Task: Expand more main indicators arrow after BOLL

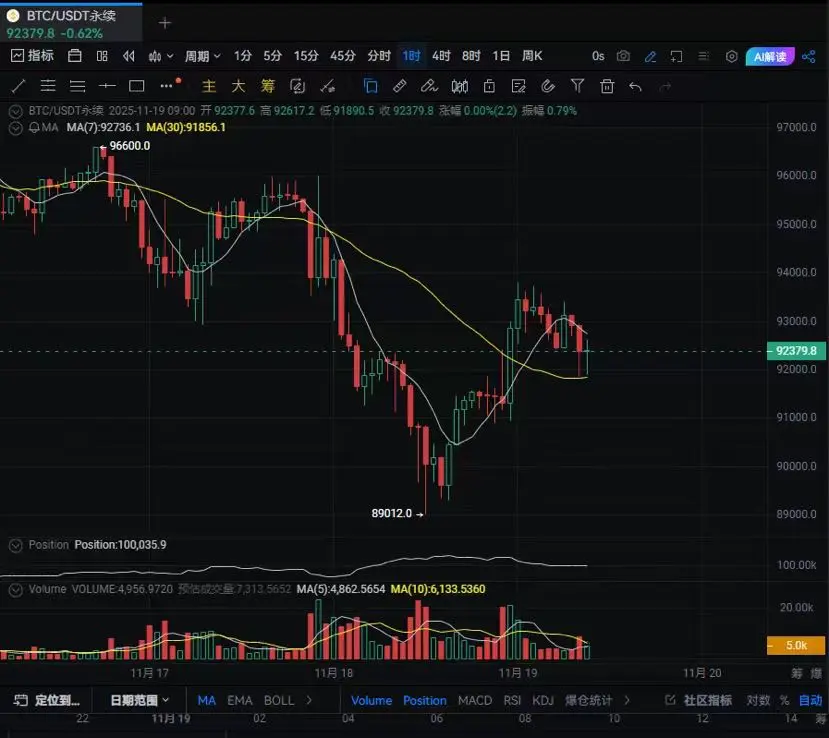Action: tap(309, 700)
